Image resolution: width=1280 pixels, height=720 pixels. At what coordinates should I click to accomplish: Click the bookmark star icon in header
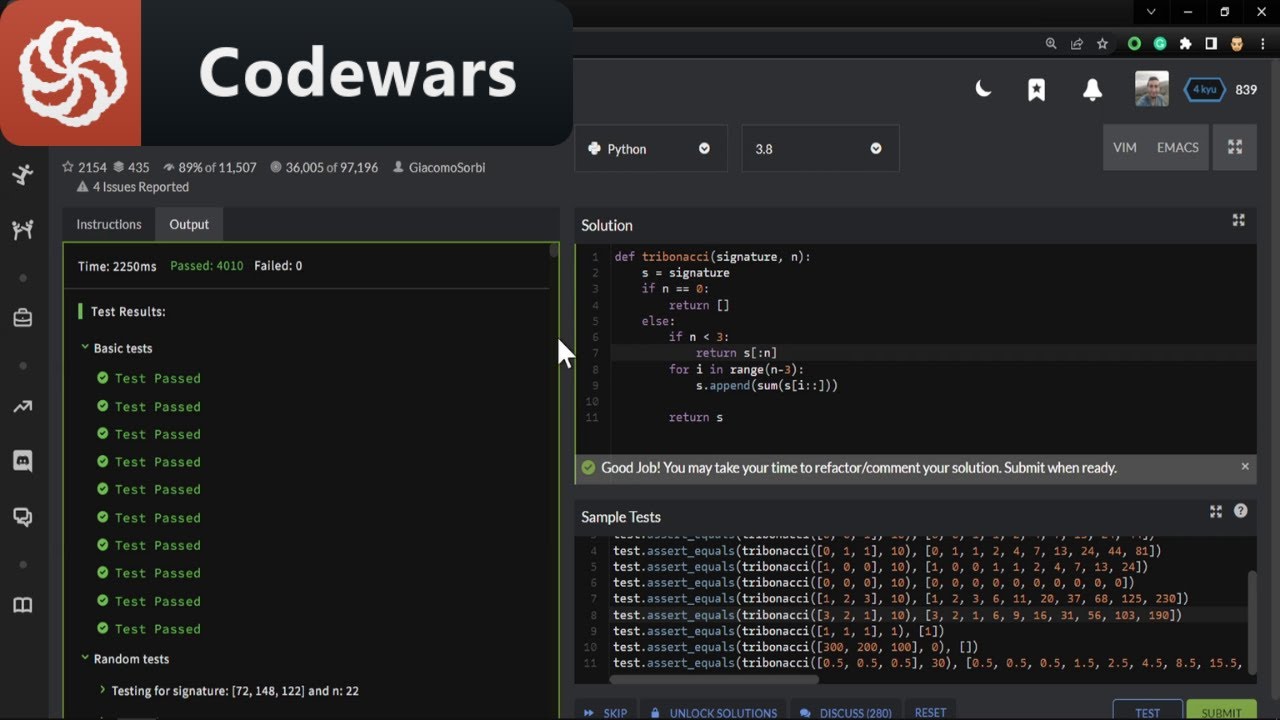tap(1037, 90)
